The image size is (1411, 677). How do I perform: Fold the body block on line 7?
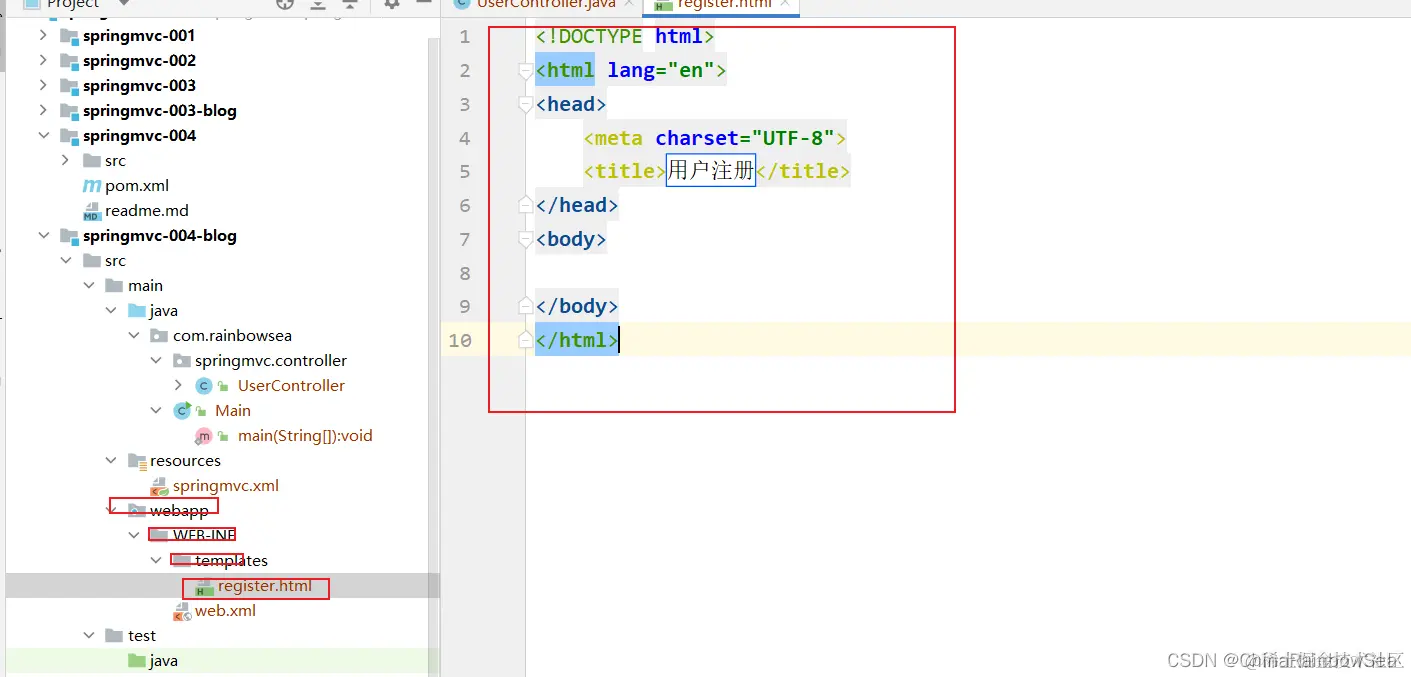pos(525,239)
